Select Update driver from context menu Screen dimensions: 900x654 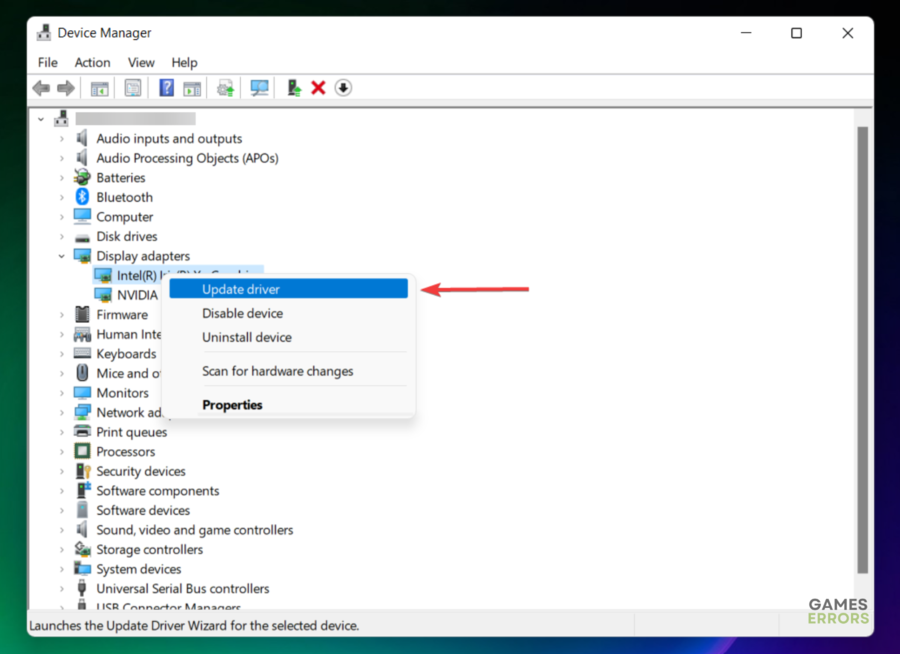coord(241,289)
